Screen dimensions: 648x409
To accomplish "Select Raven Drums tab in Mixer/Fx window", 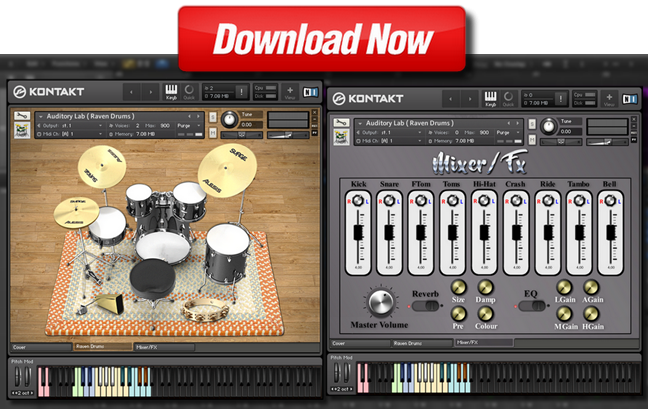I will 422,343.
